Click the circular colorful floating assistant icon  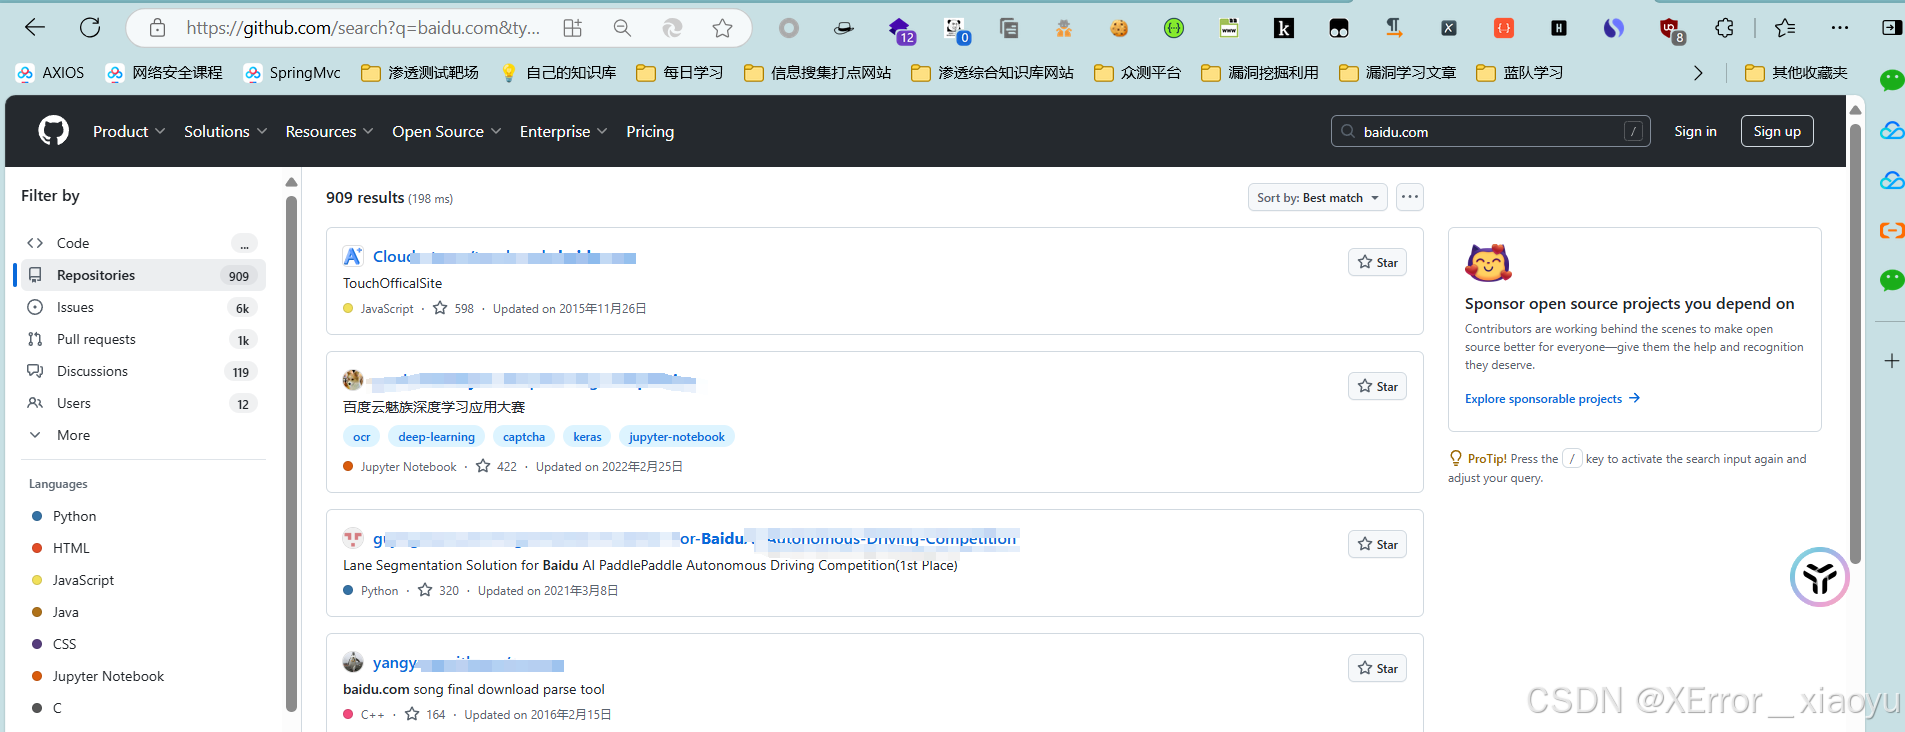tap(1819, 577)
